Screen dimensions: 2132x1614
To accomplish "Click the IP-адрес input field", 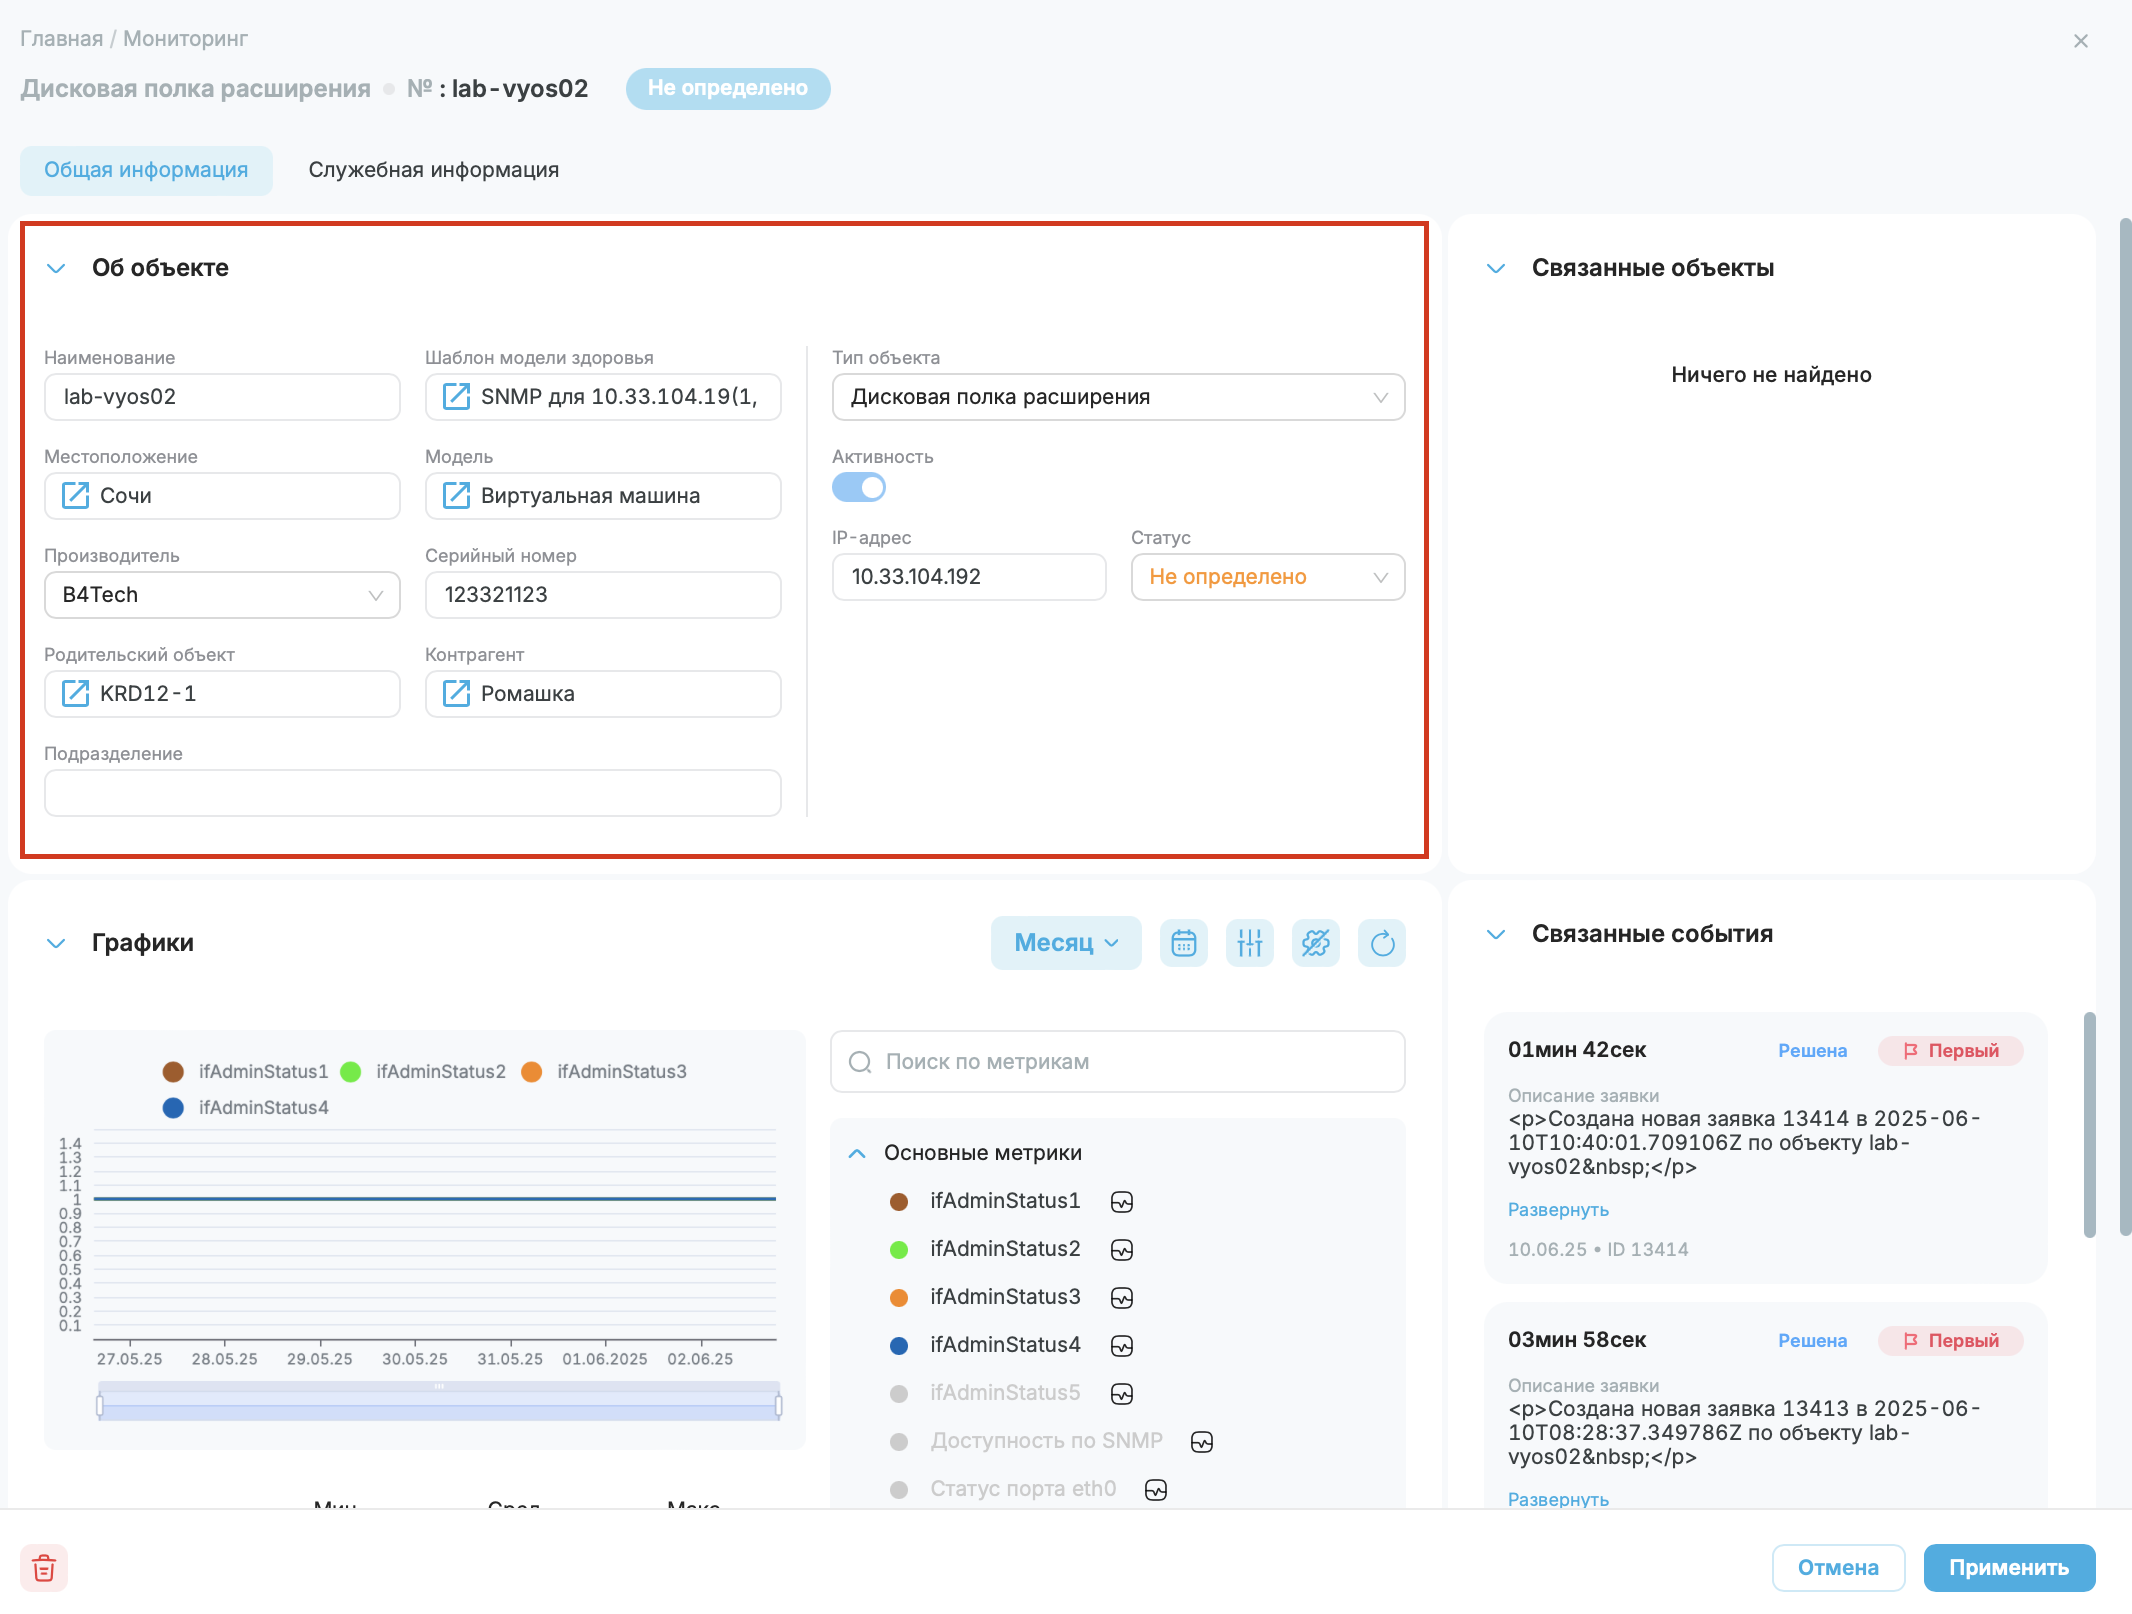I will point(969,577).
